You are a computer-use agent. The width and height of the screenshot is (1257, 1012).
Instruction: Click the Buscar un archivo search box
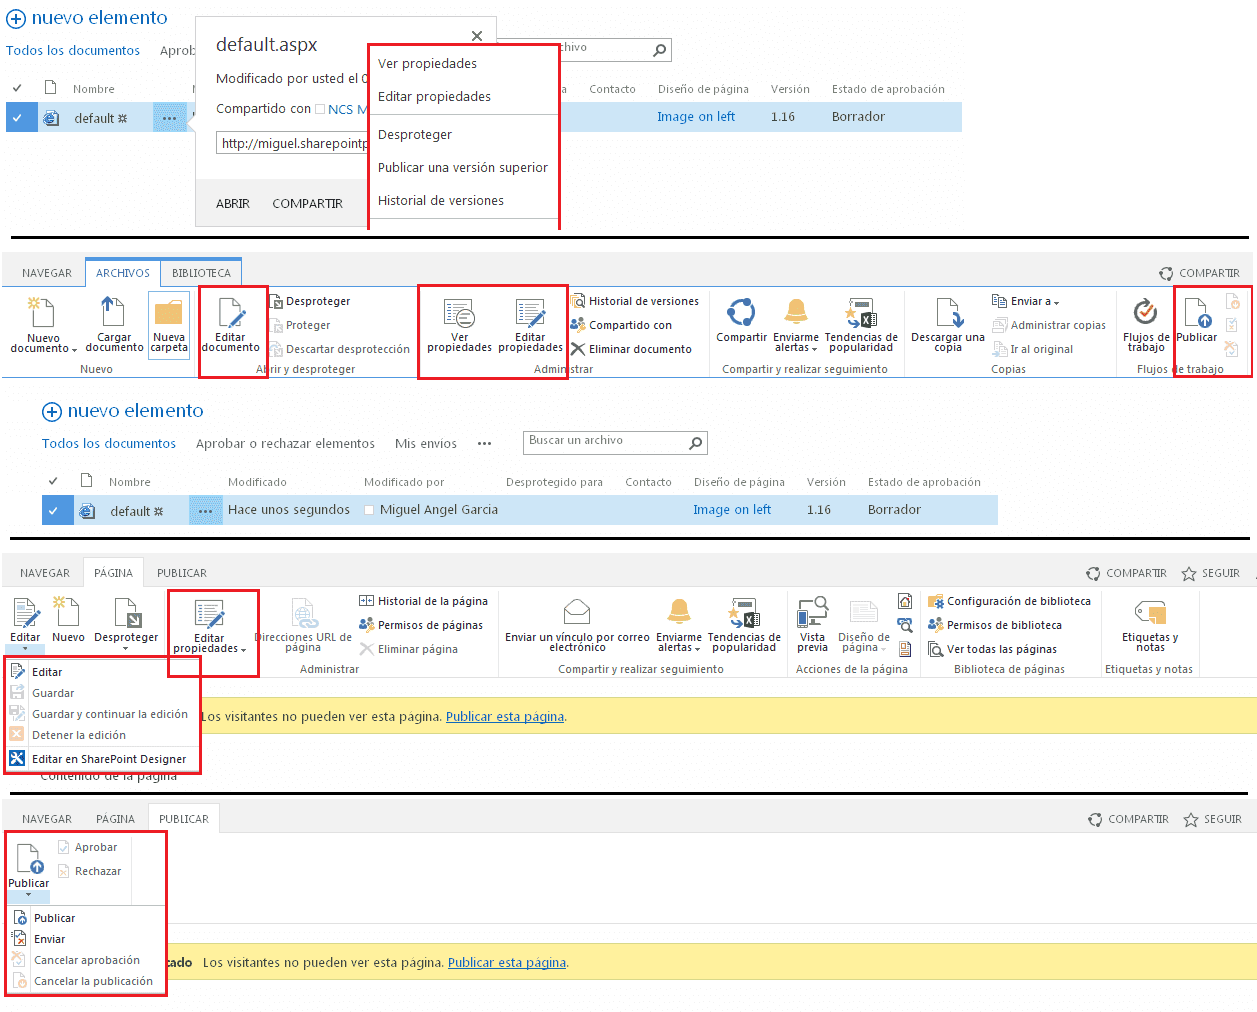coord(615,442)
